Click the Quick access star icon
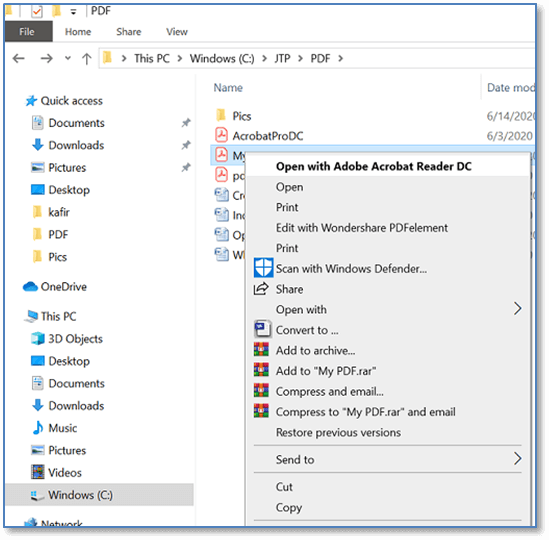 31,101
